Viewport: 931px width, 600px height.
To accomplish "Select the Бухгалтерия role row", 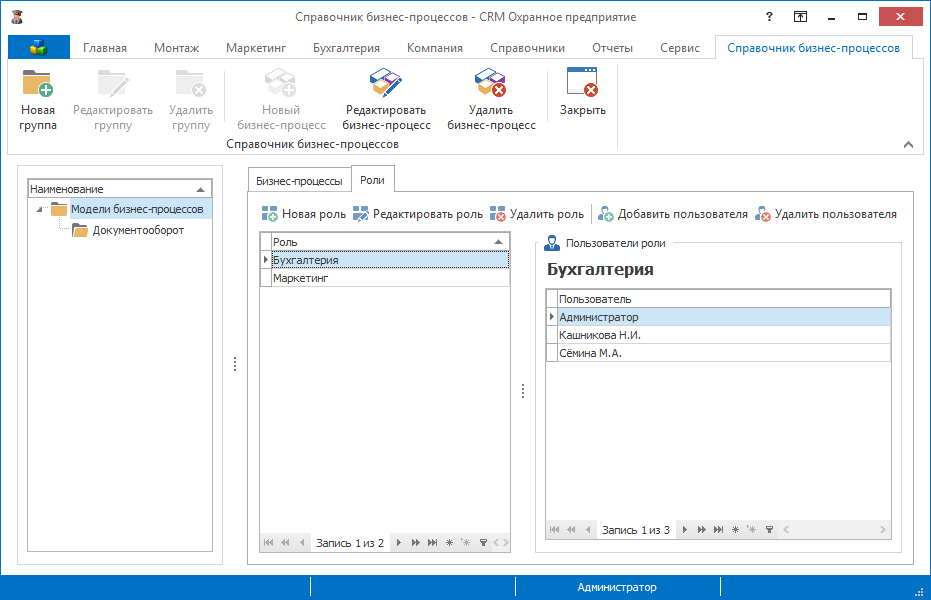I will coord(390,260).
